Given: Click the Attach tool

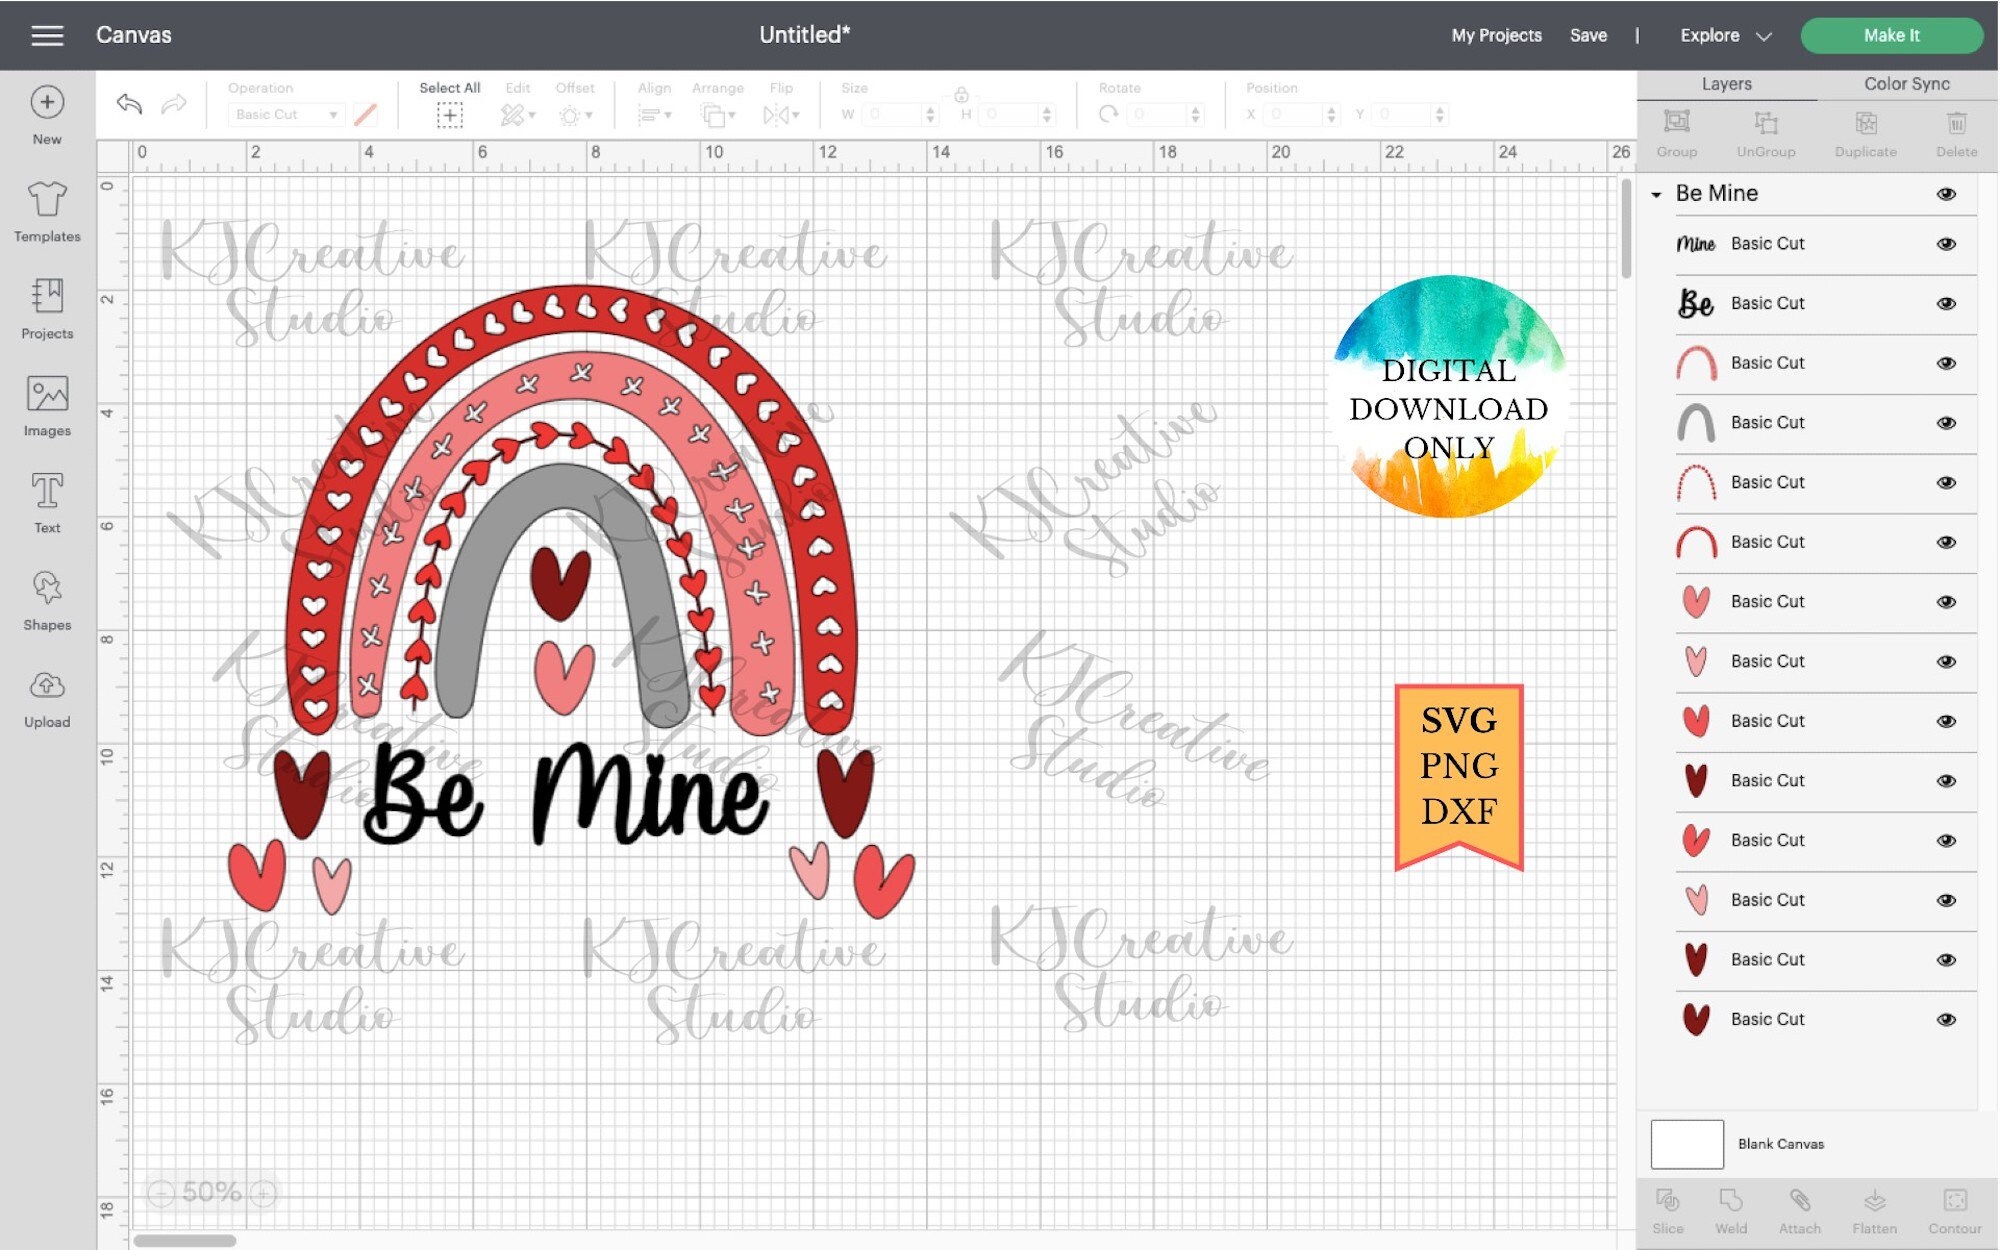Looking at the screenshot, I should [1800, 1211].
